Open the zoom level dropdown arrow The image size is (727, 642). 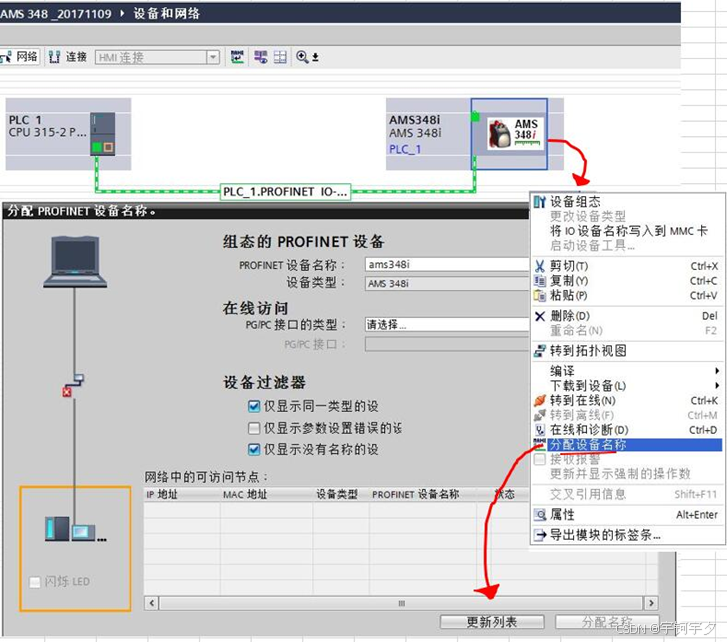[x=315, y=57]
